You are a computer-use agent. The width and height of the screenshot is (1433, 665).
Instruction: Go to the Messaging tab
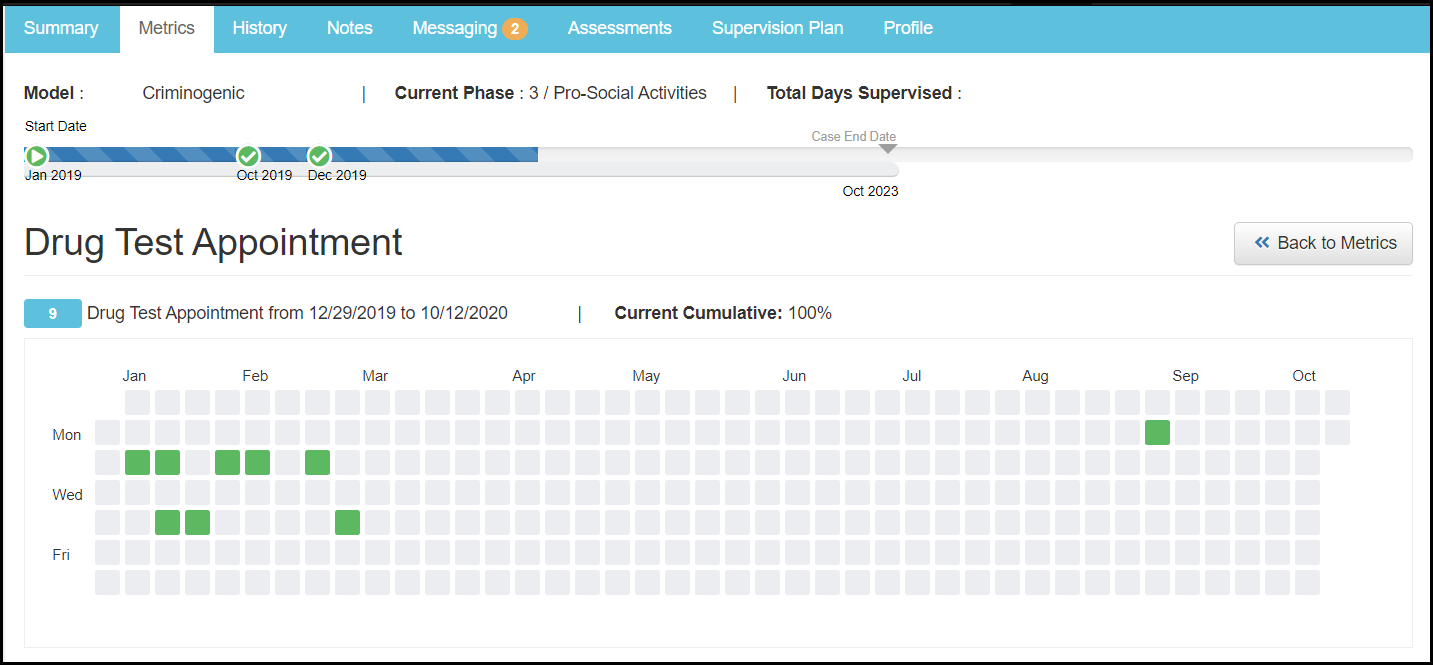click(455, 28)
